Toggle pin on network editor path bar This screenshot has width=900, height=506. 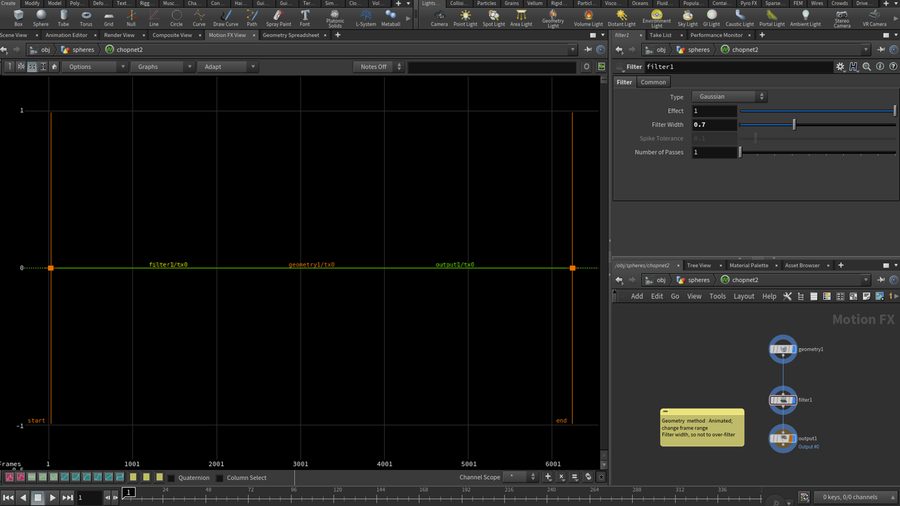[x=881, y=280]
